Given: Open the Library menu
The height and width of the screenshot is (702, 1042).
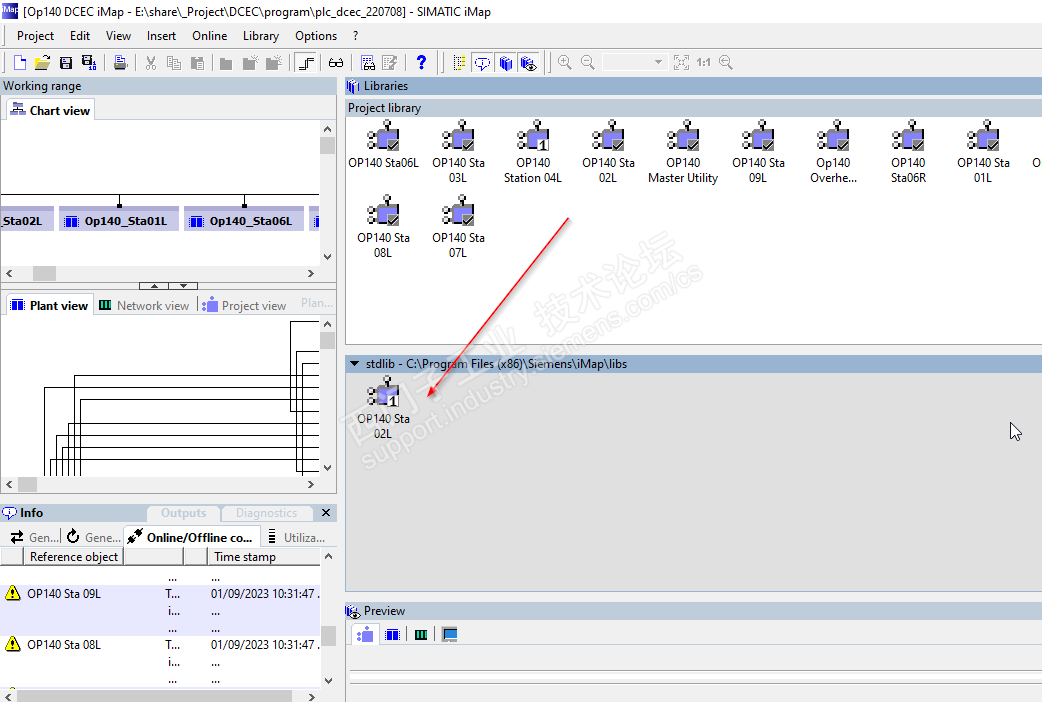Looking at the screenshot, I should point(260,36).
